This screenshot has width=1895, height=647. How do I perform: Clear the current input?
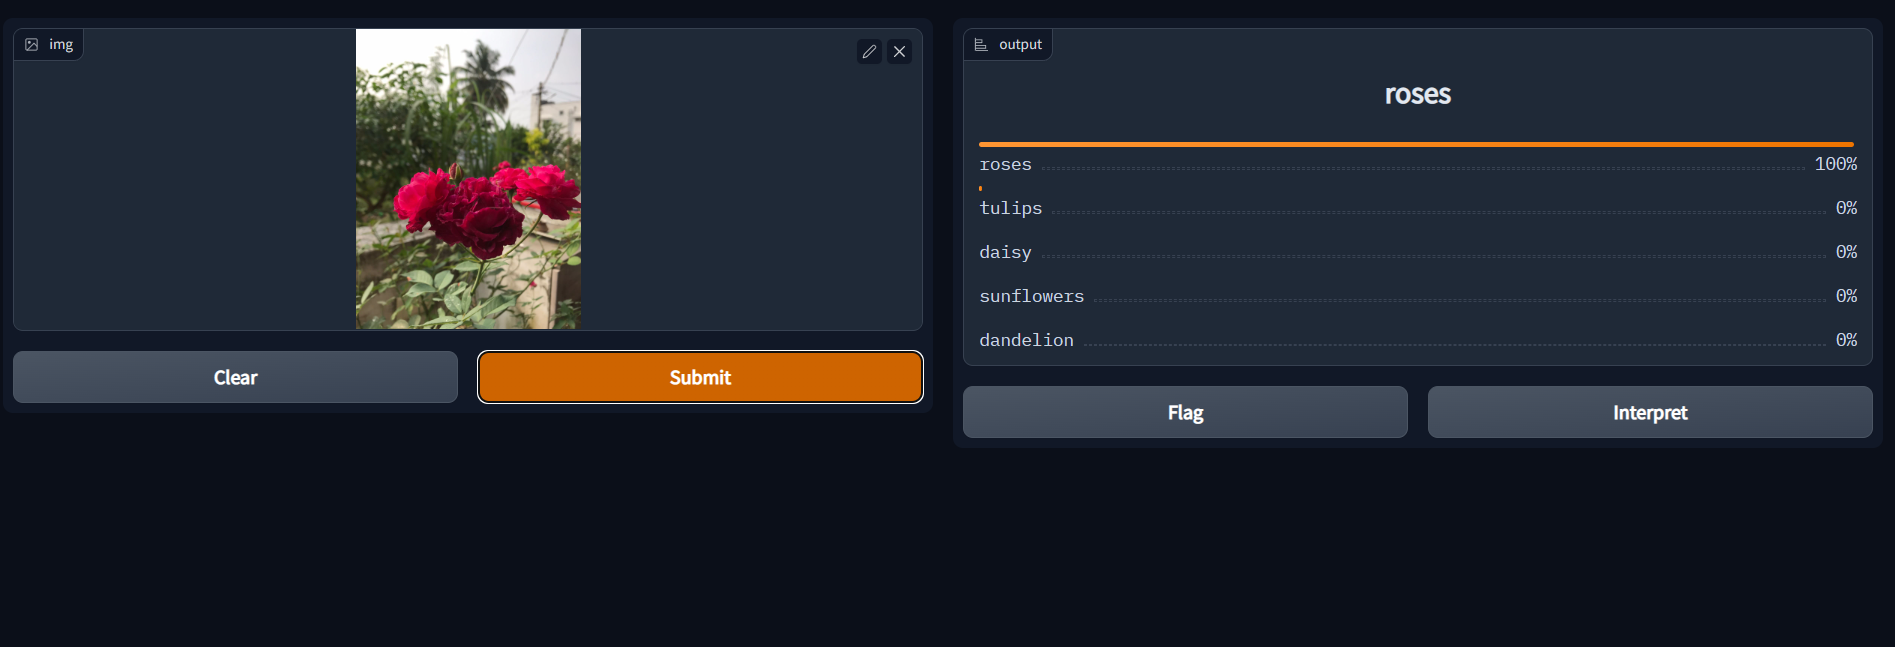click(x=235, y=377)
